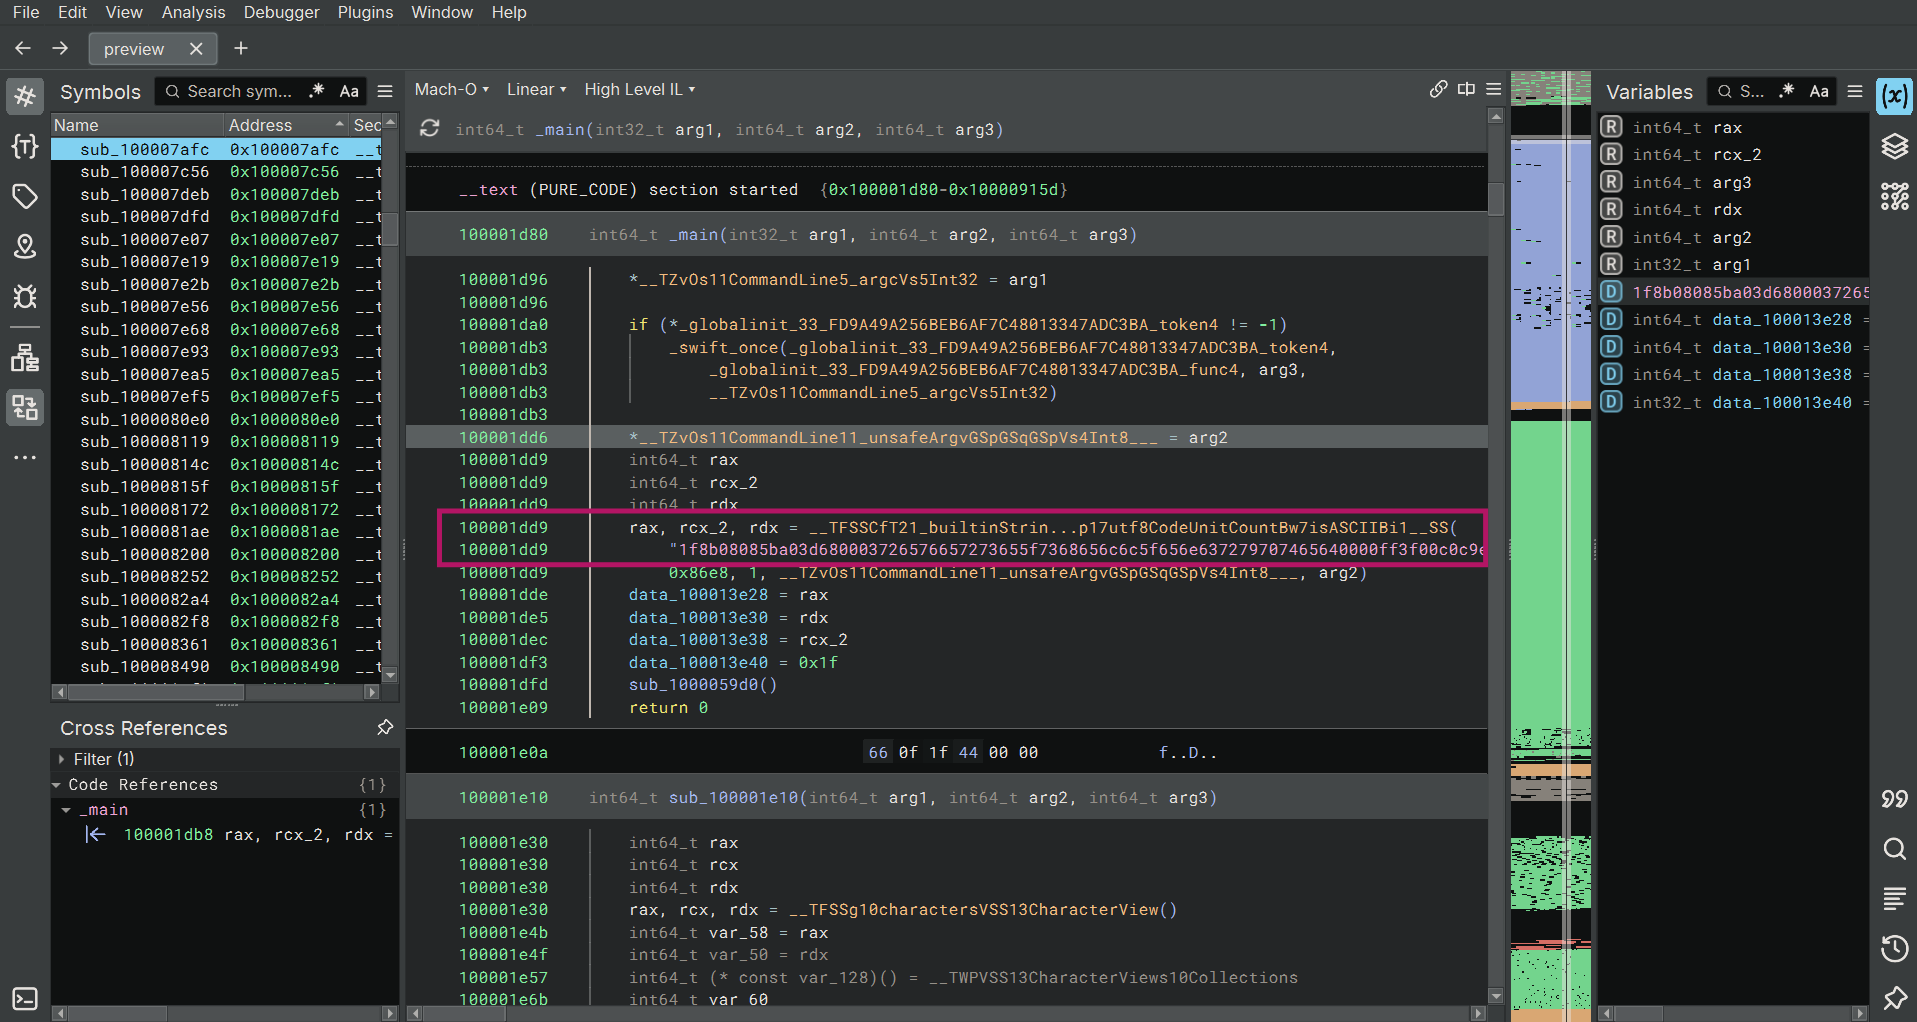The image size is (1917, 1022).
Task: Click the refresh icon beside _main signature
Action: tap(430, 128)
